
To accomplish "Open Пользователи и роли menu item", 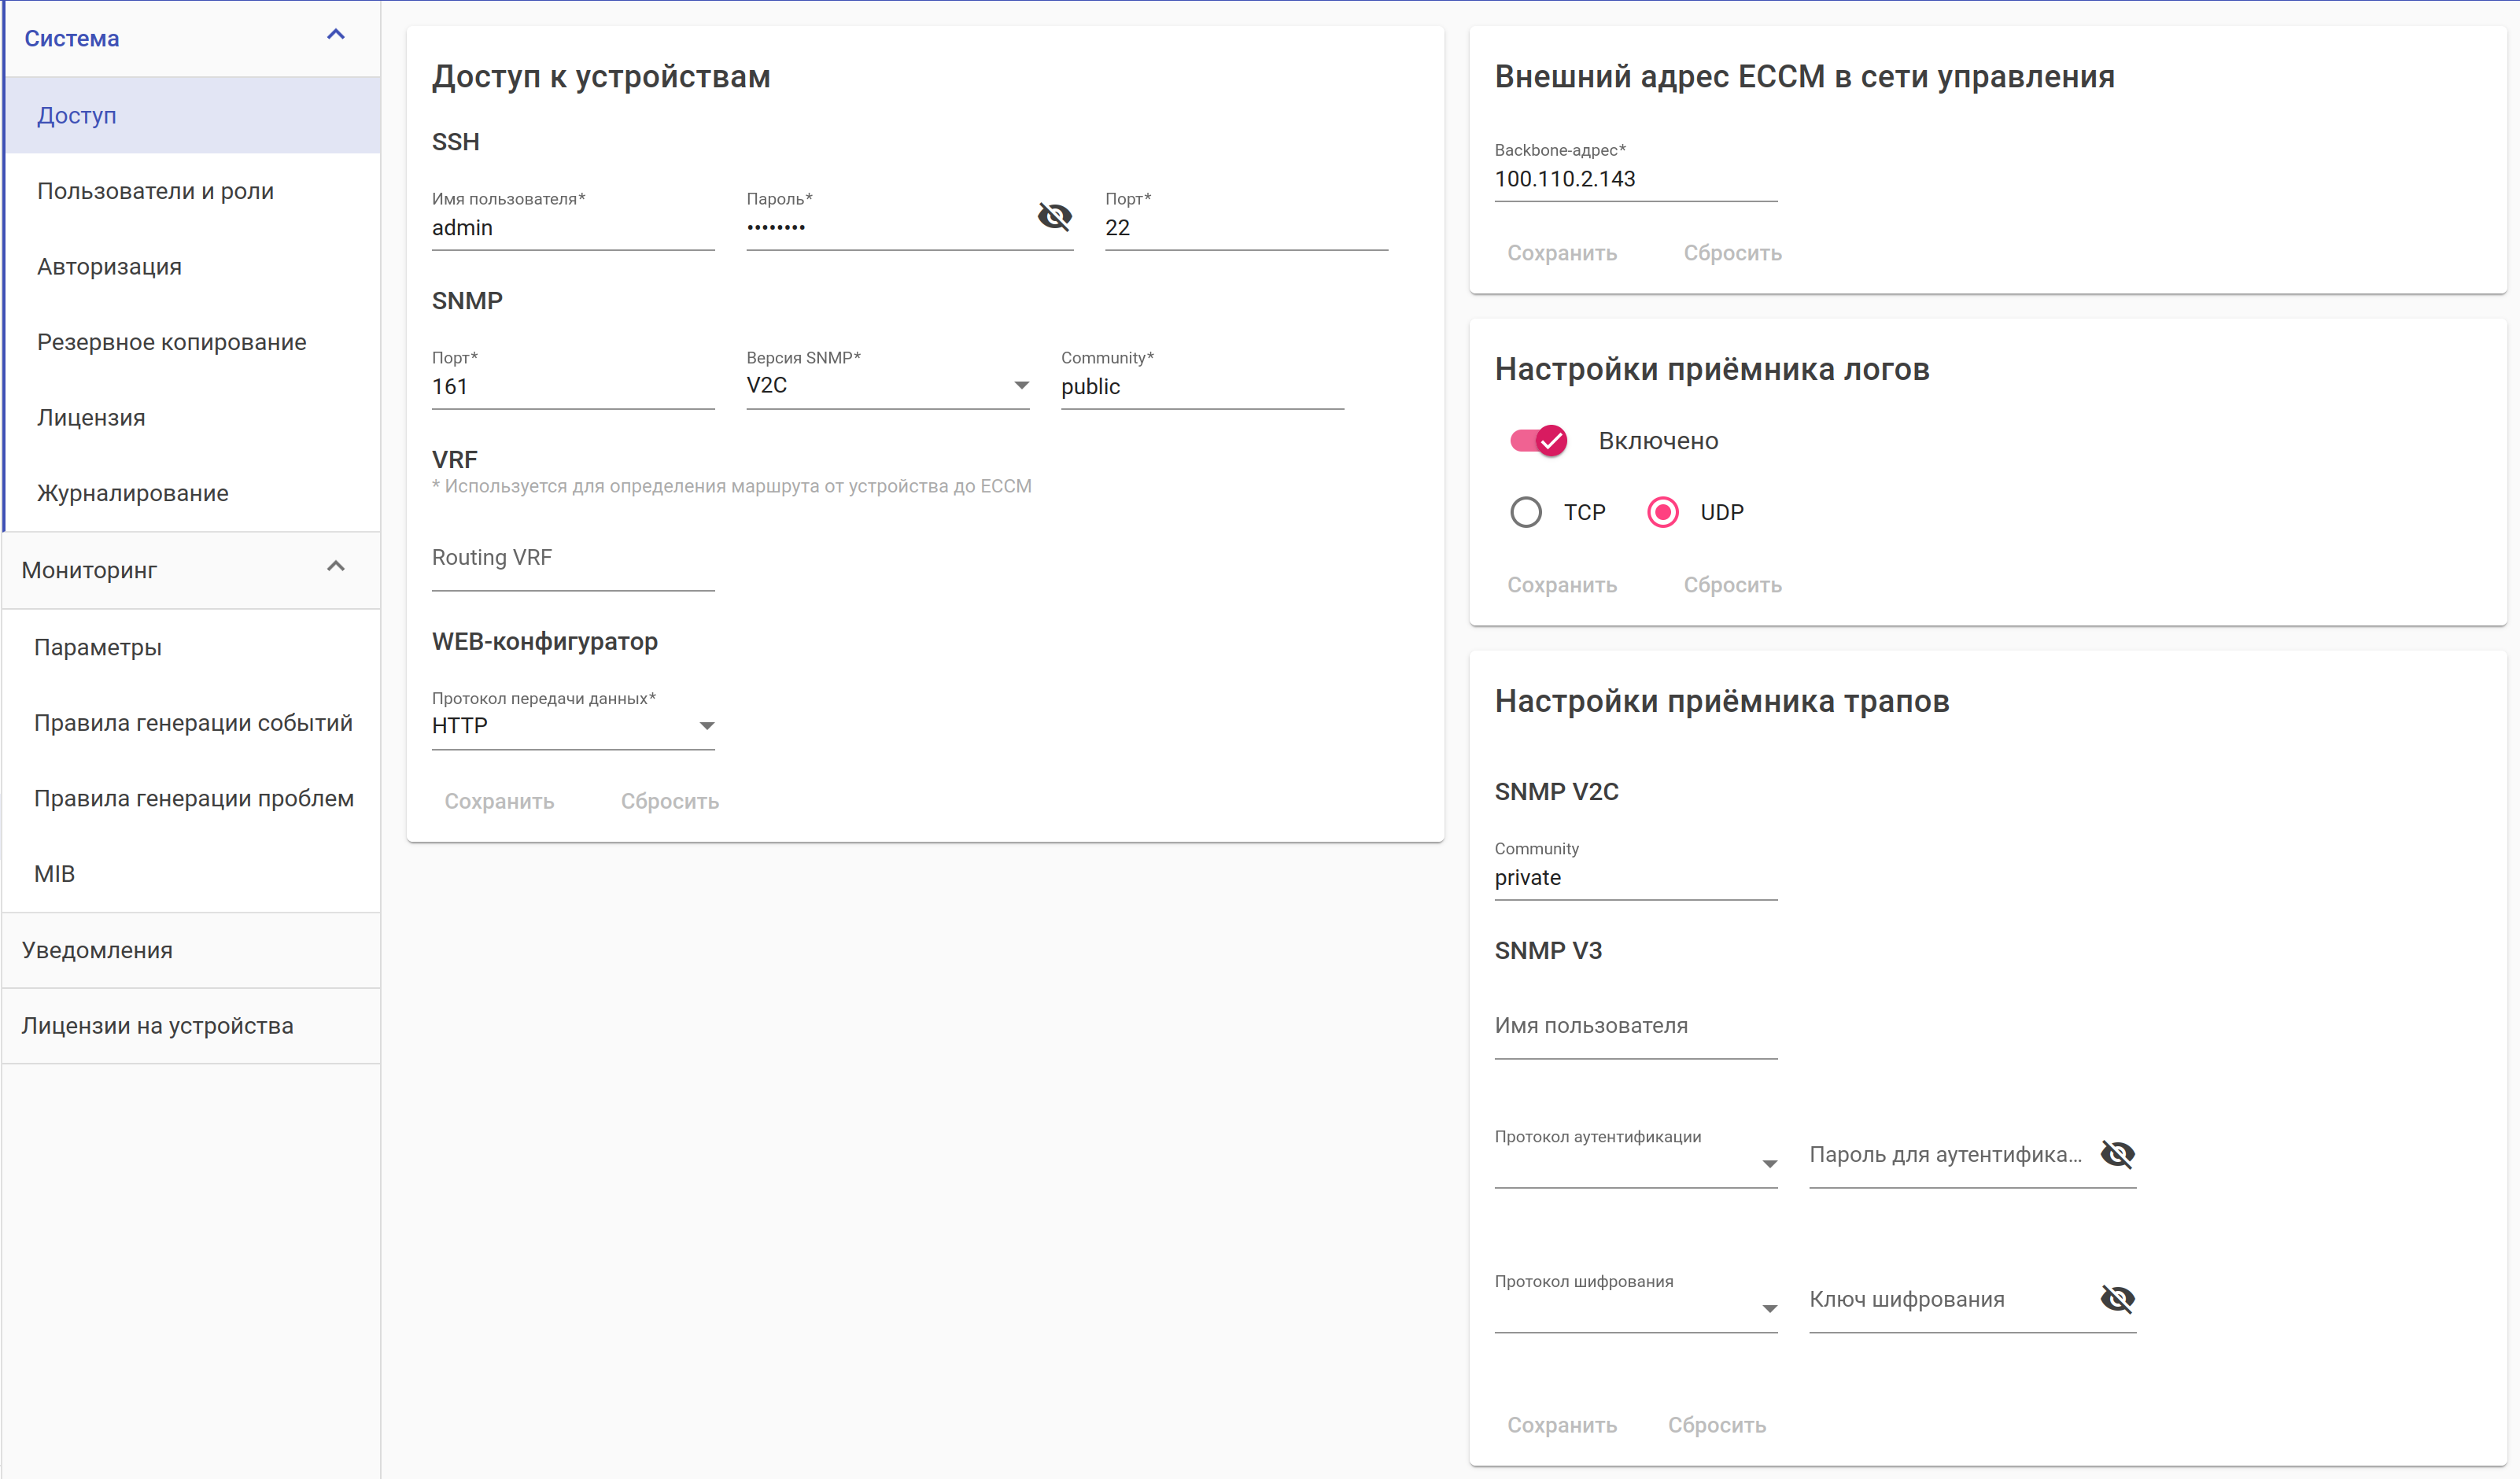I will tap(155, 191).
